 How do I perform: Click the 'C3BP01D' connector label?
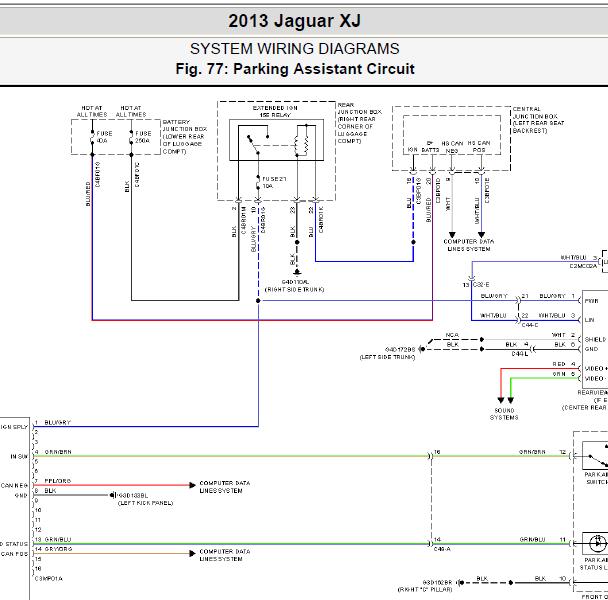[x=438, y=190]
